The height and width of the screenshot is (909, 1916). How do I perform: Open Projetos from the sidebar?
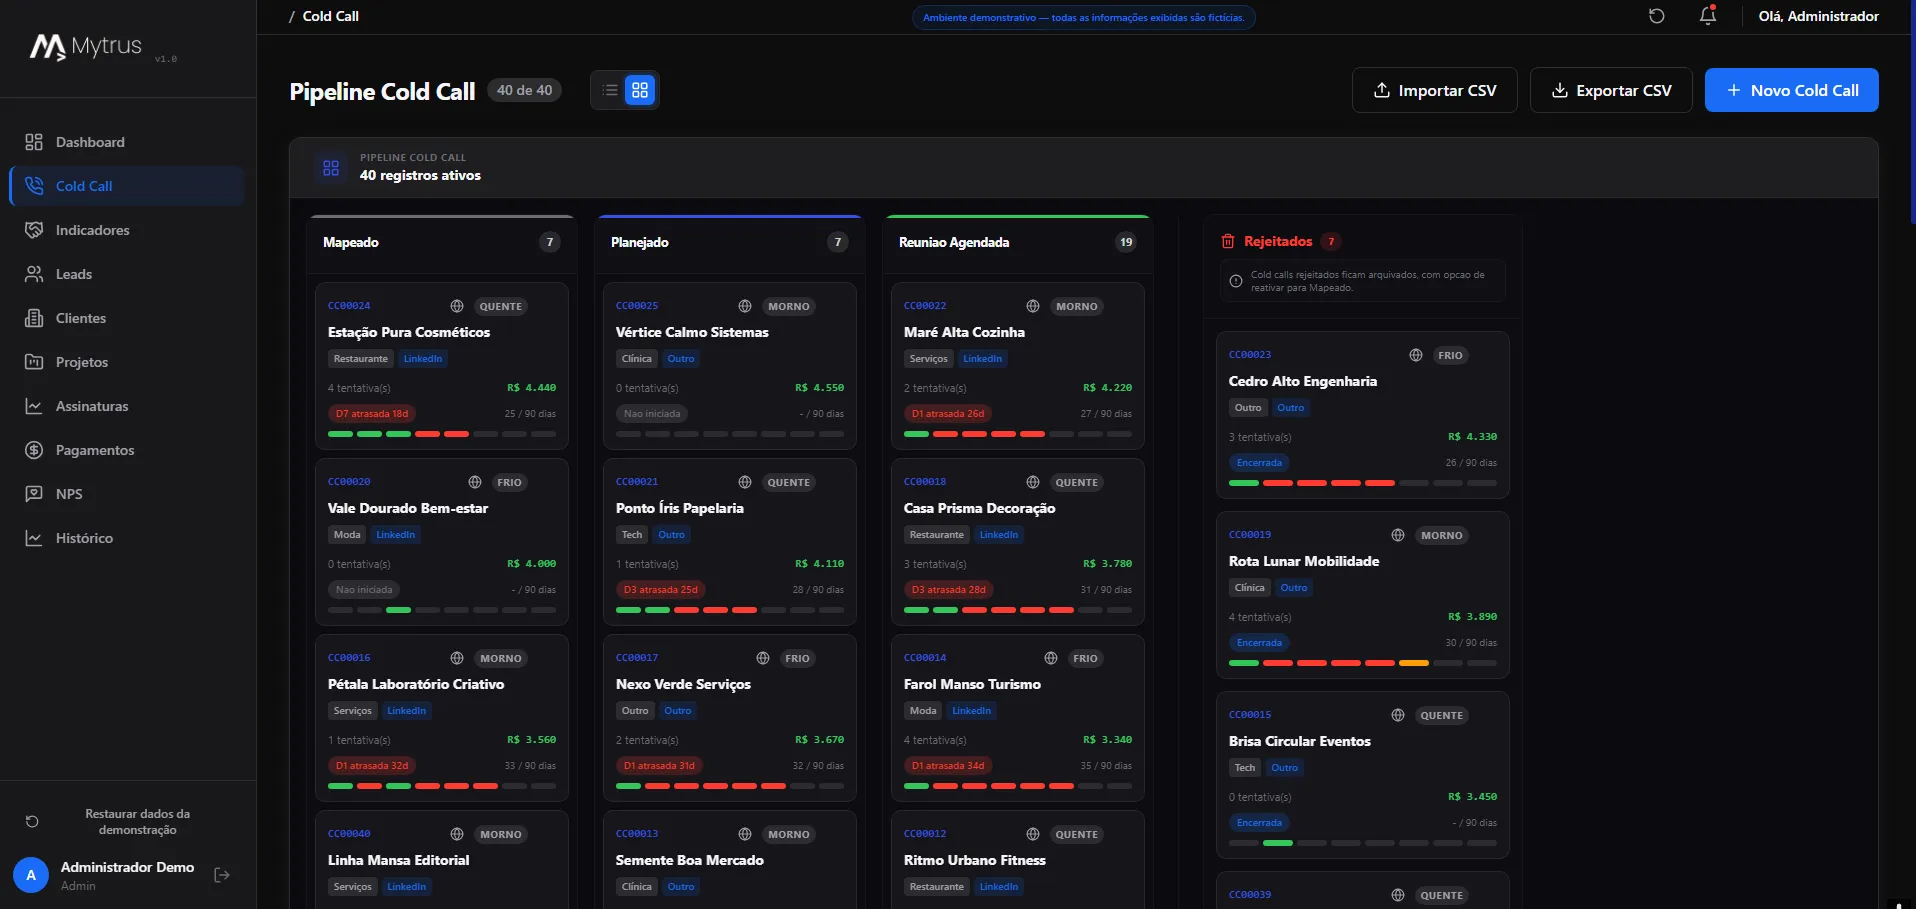pyautogui.click(x=128, y=362)
